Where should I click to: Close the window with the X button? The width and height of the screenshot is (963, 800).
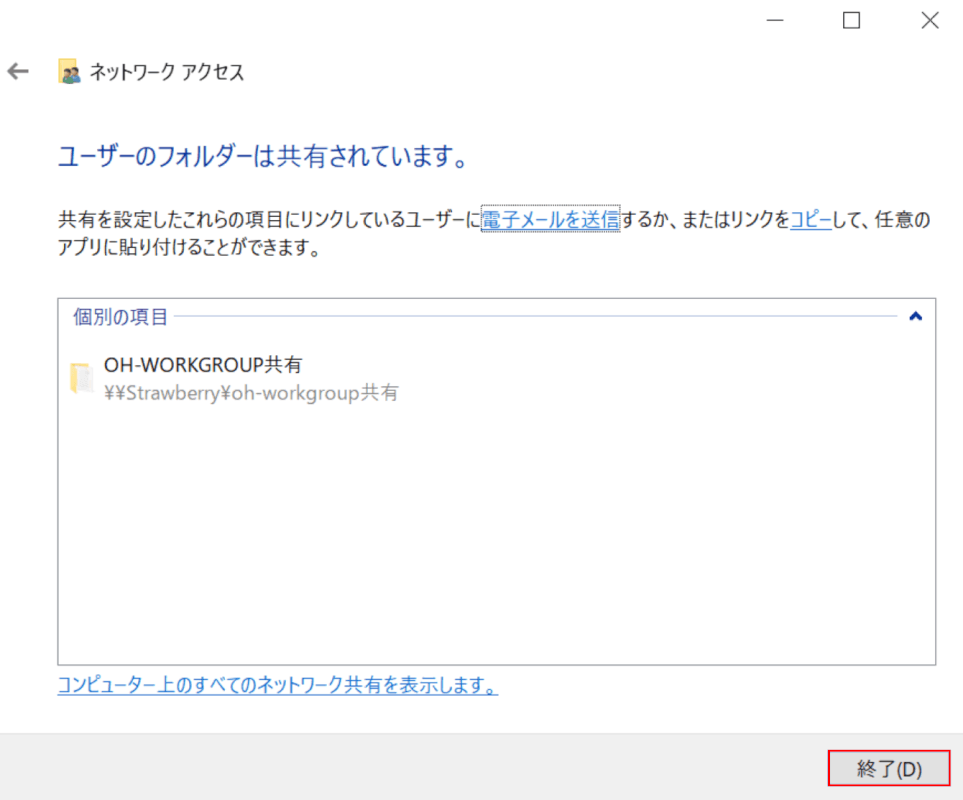pyautogui.click(x=929, y=20)
